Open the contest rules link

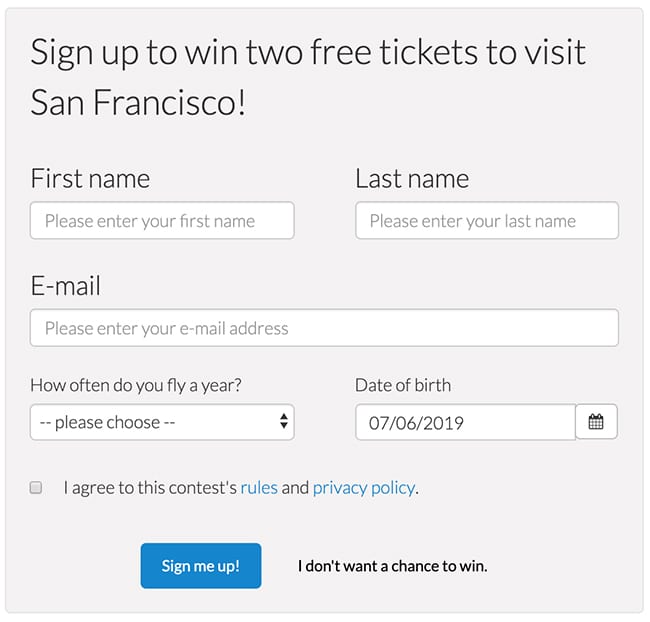(259, 488)
